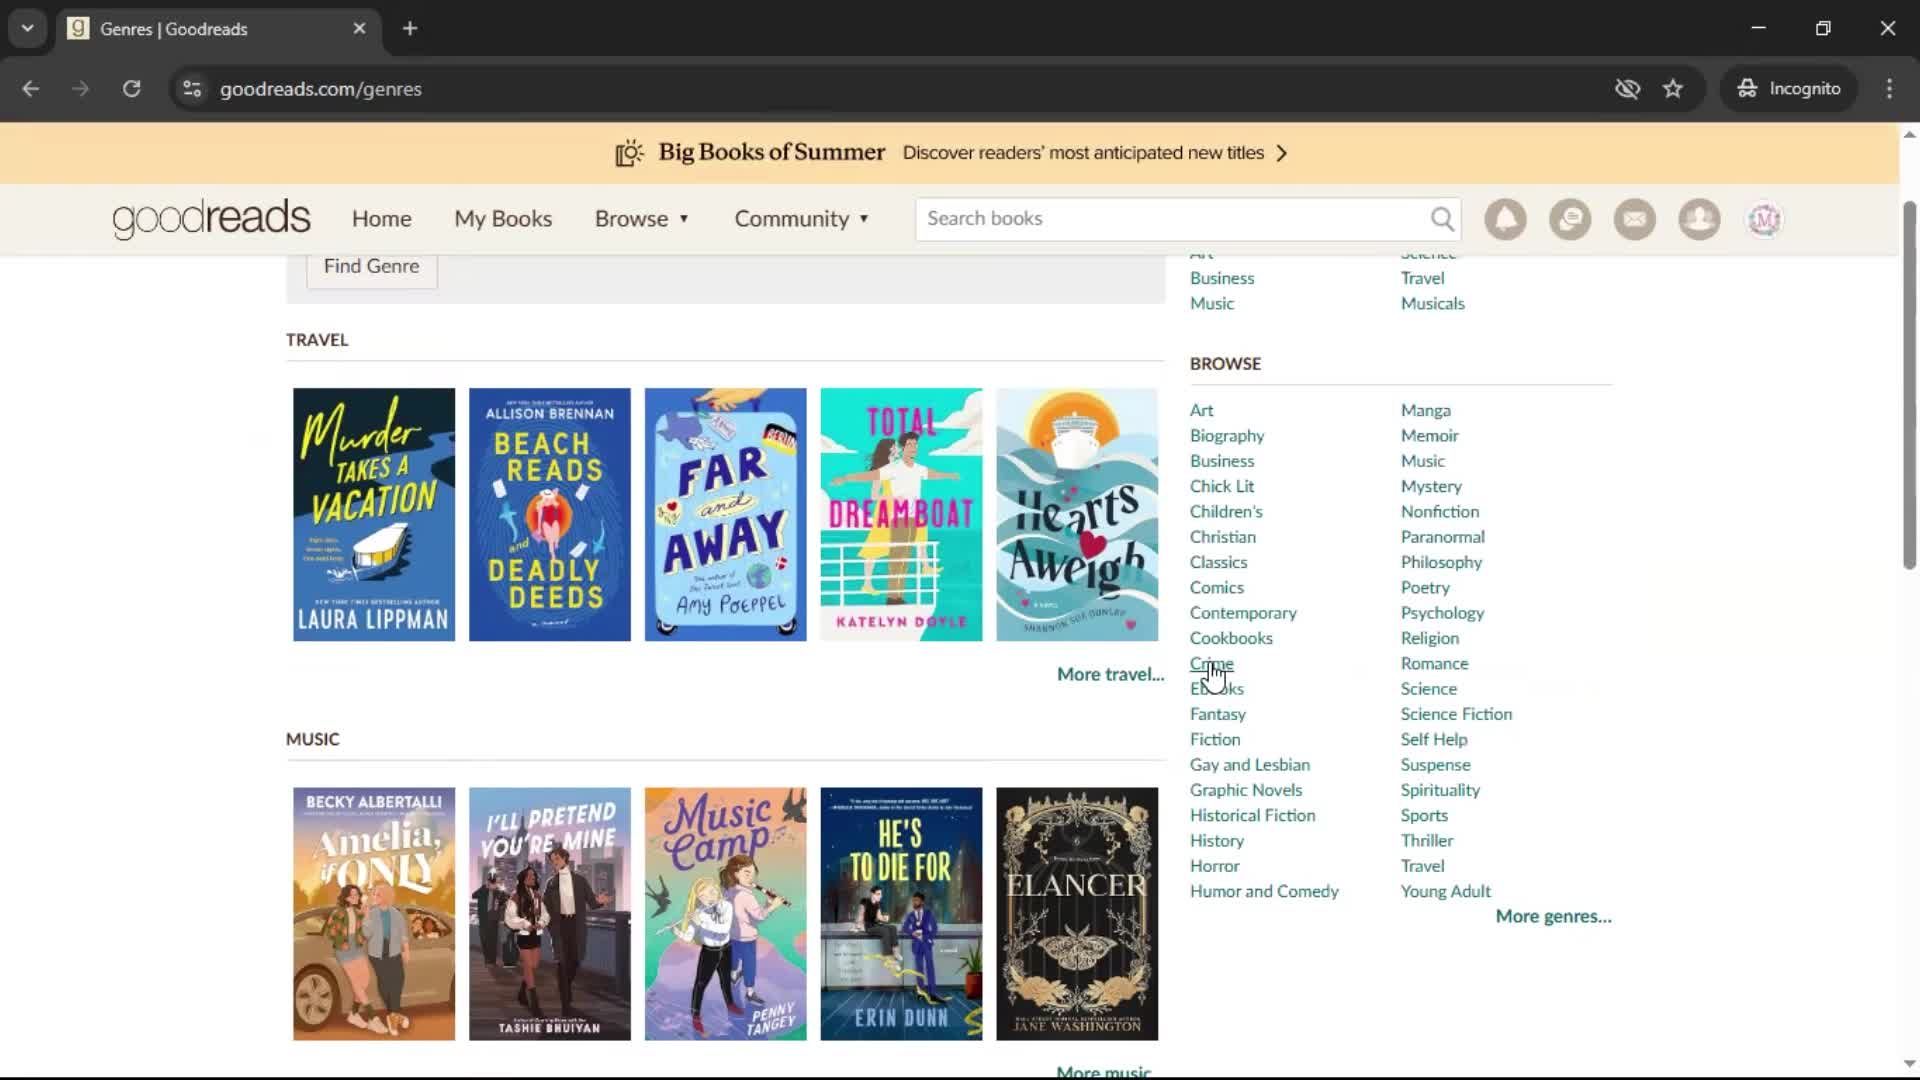Screen dimensions: 1920x1080
Task: Browse the Biography genre
Action: coord(1226,436)
